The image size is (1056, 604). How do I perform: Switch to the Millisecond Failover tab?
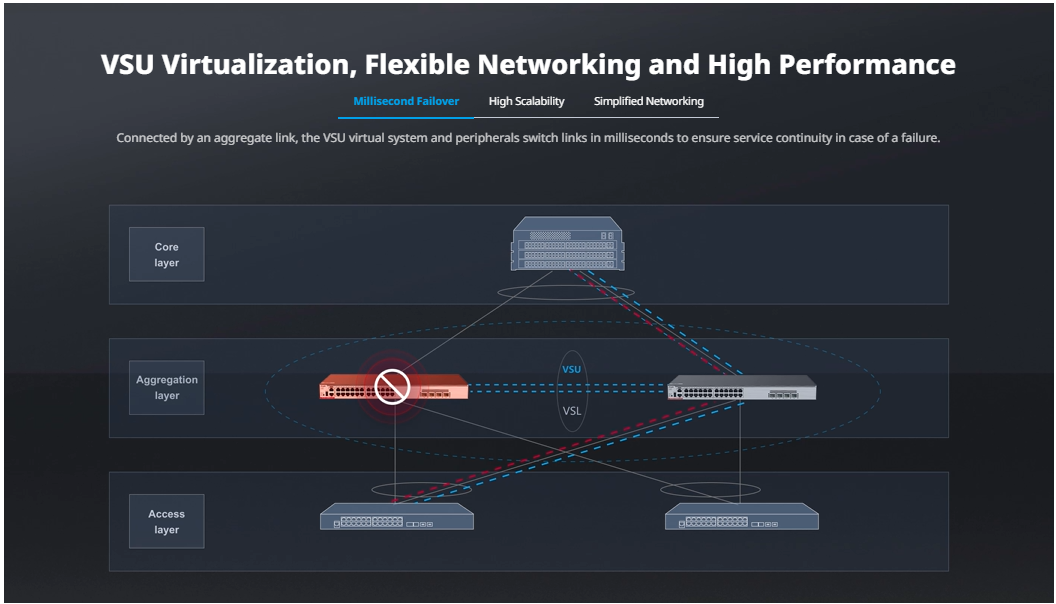[x=406, y=101]
